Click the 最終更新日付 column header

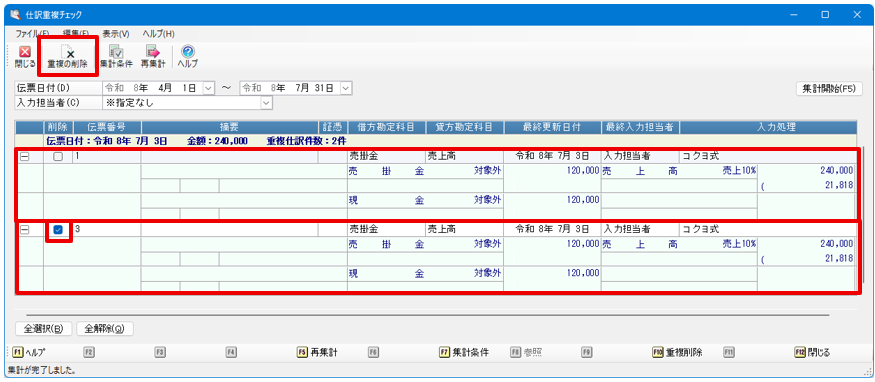tap(552, 127)
